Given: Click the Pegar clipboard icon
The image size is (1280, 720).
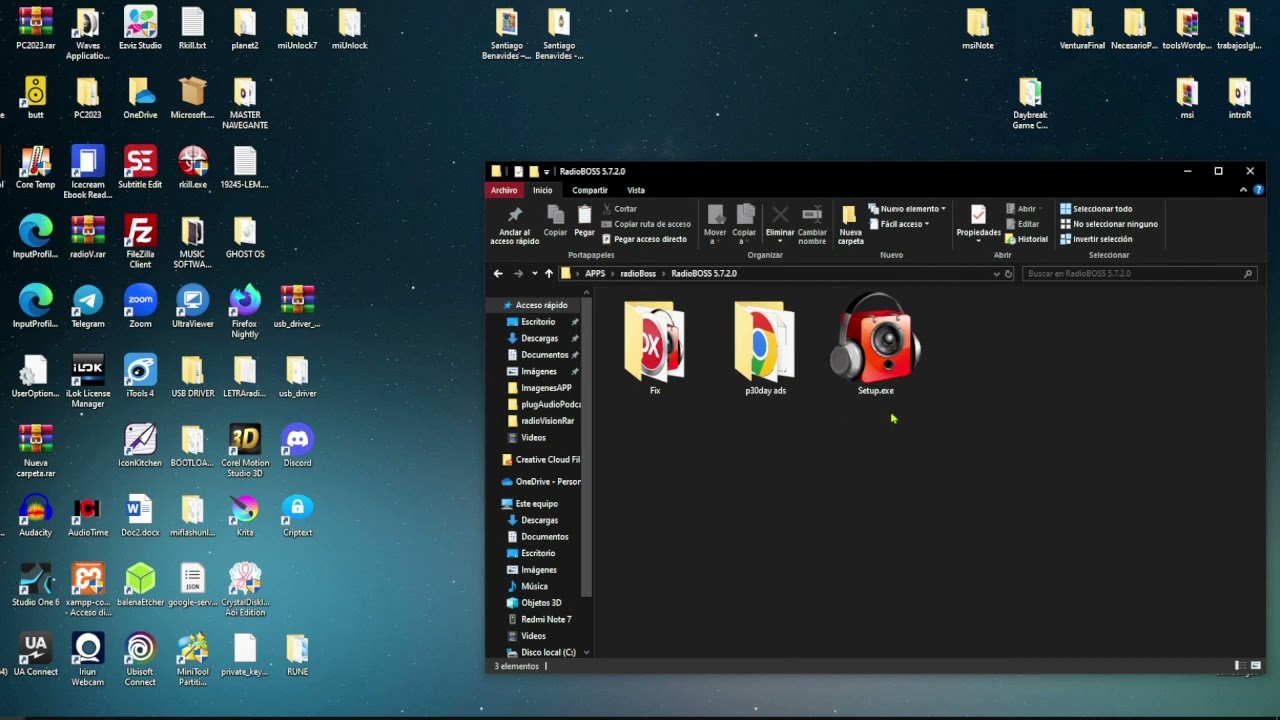Looking at the screenshot, I should (584, 221).
